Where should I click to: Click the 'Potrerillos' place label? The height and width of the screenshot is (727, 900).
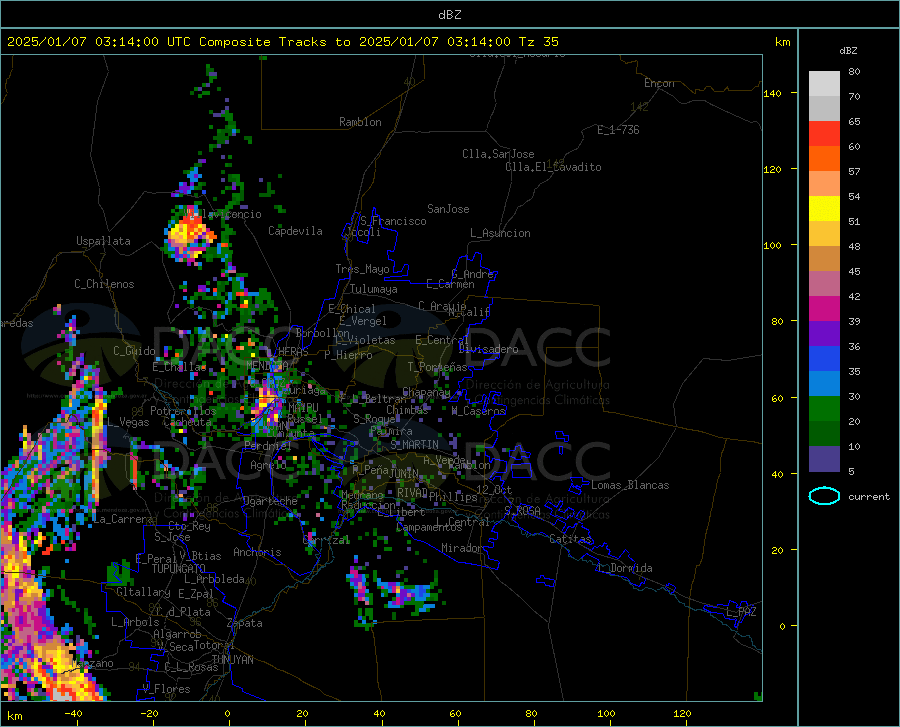tap(183, 411)
